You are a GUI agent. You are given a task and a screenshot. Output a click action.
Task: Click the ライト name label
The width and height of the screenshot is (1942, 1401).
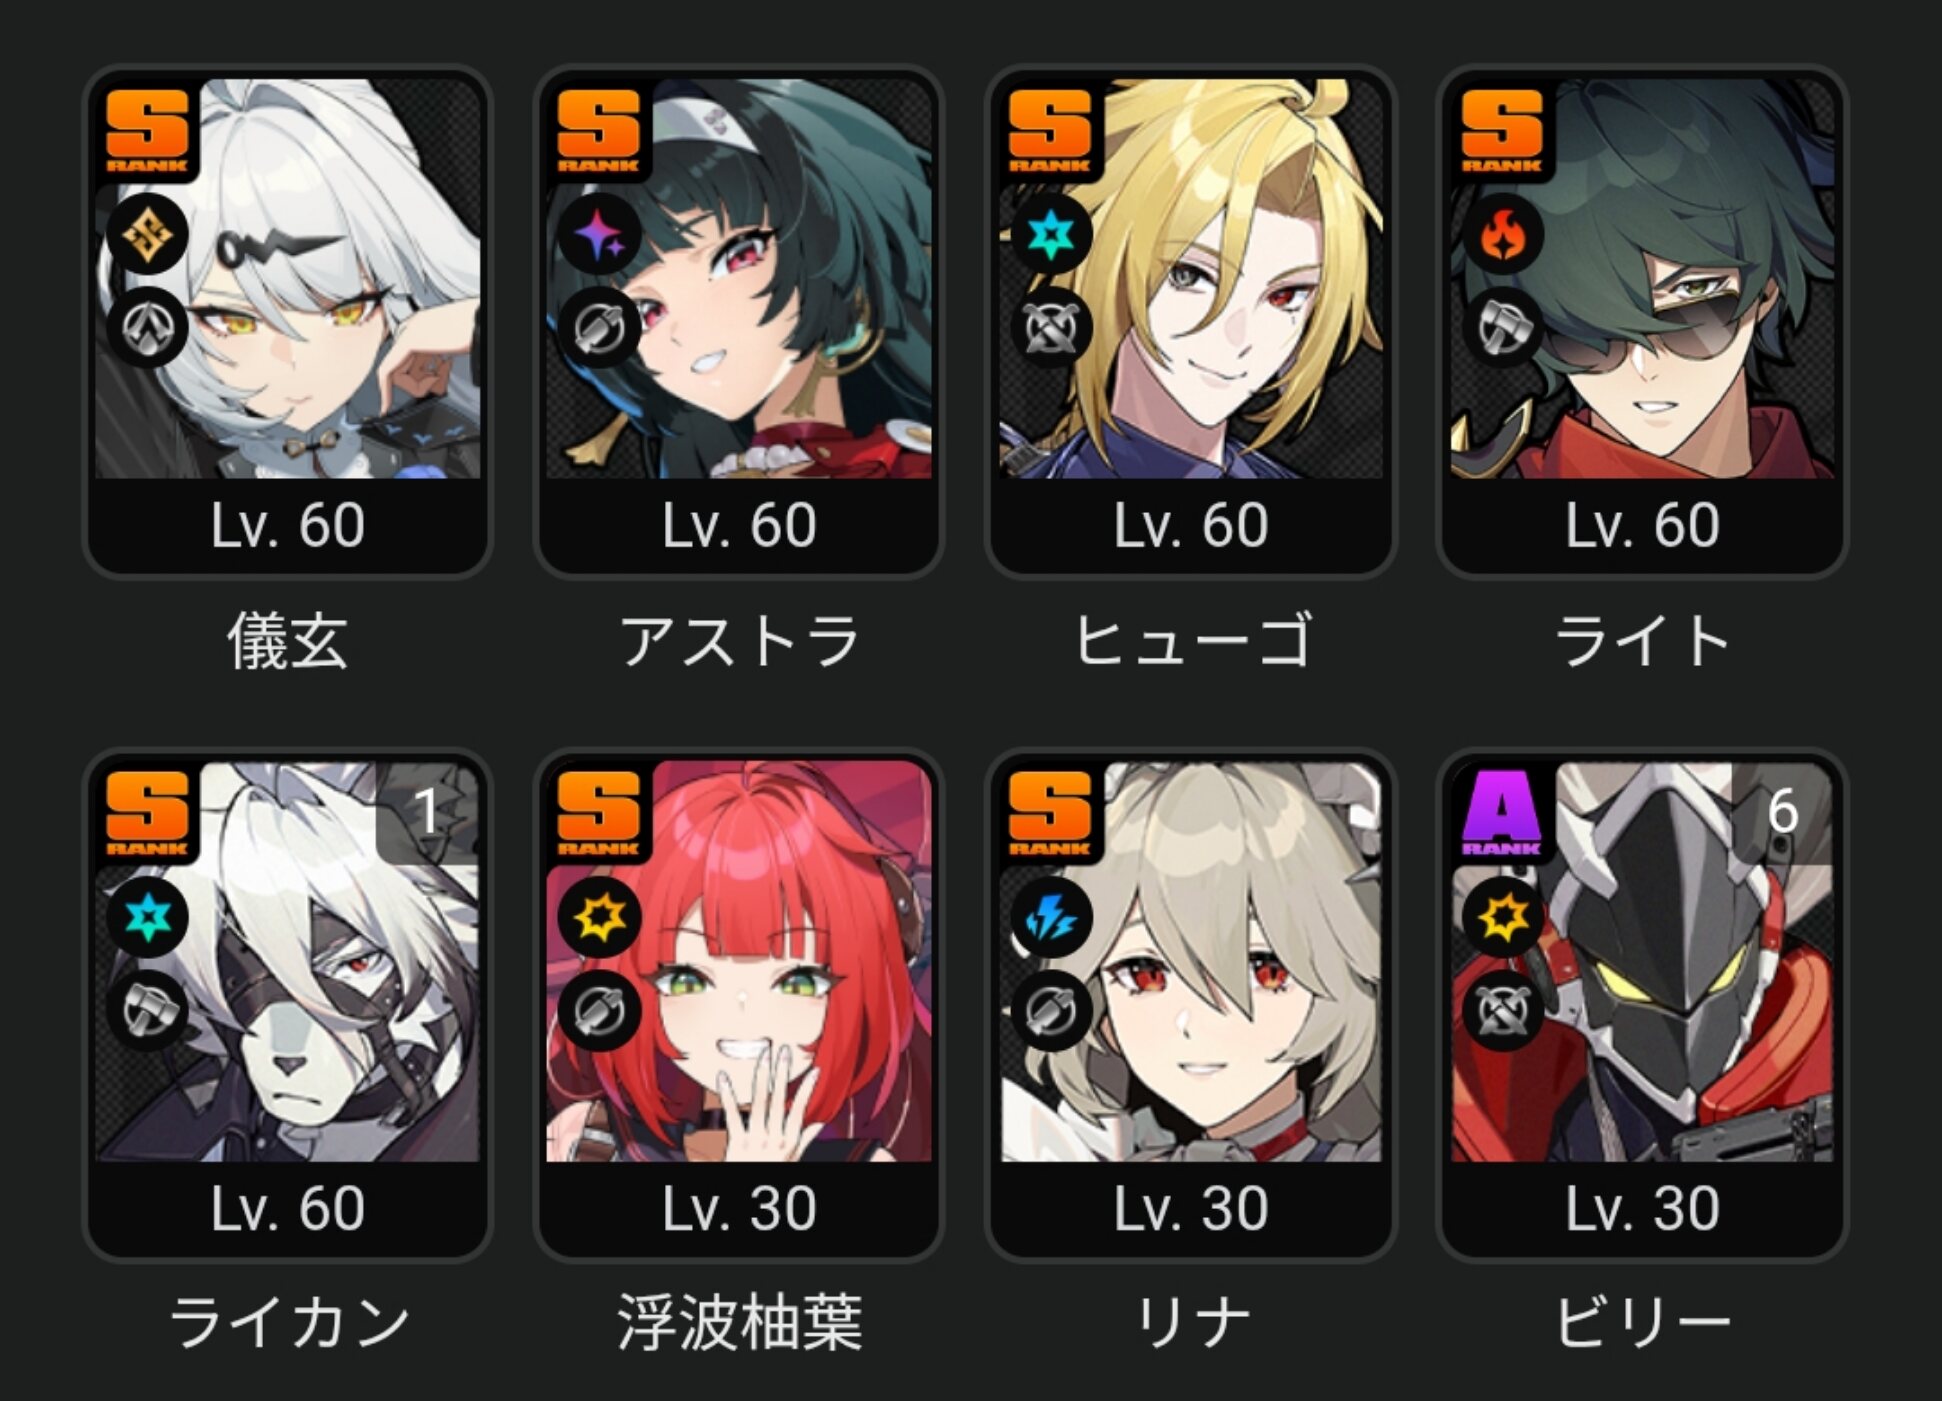coord(1642,641)
